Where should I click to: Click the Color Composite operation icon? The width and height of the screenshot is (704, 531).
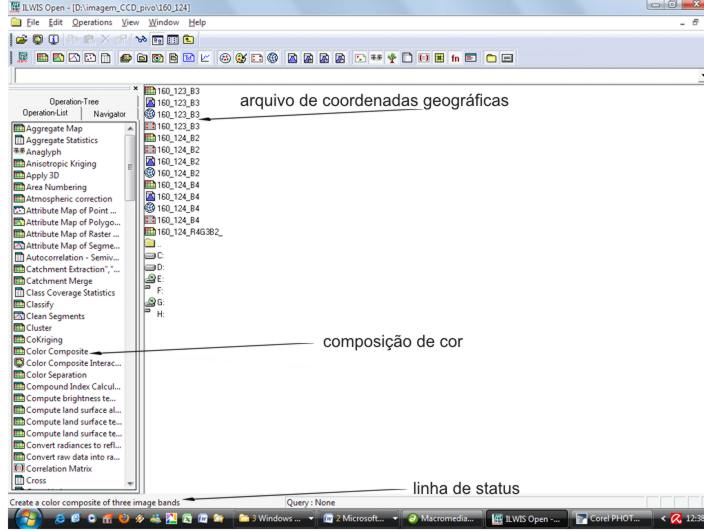tap(19, 351)
